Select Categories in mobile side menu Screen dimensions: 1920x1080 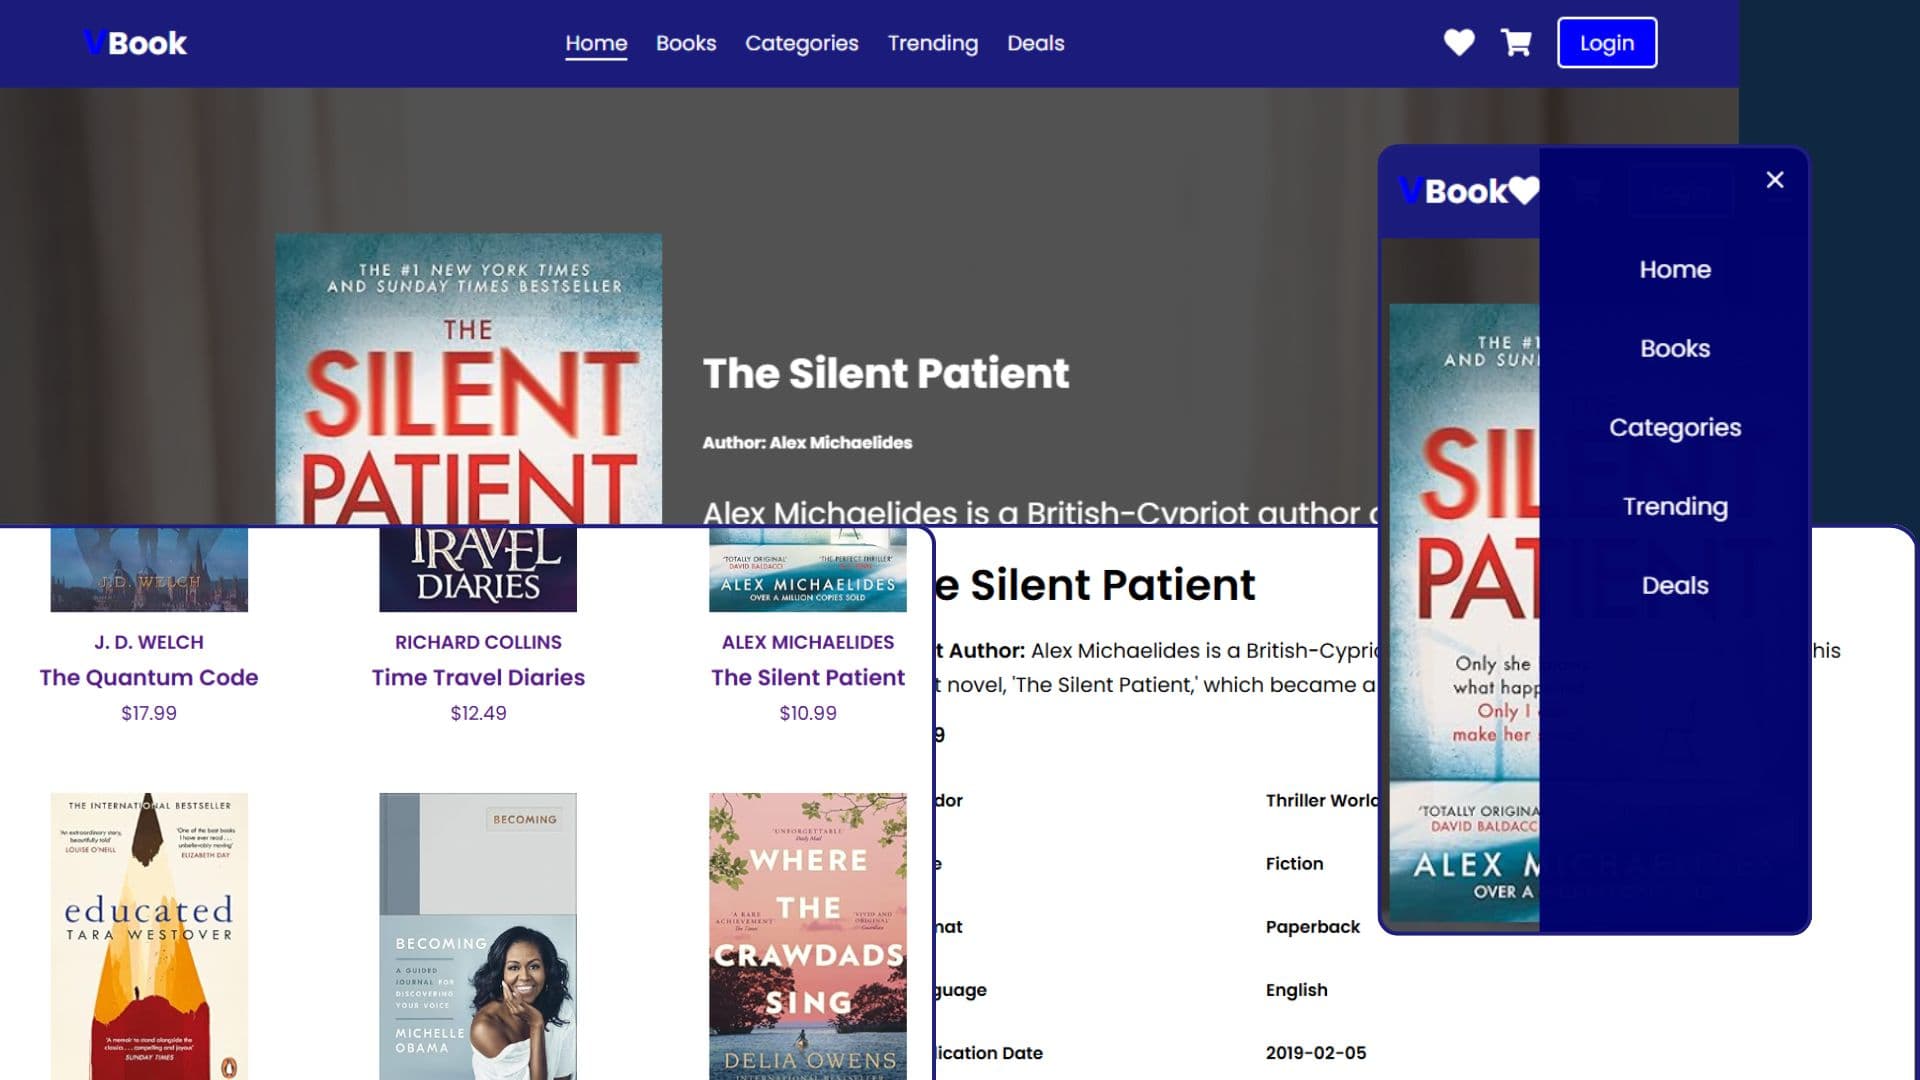pyautogui.click(x=1675, y=427)
